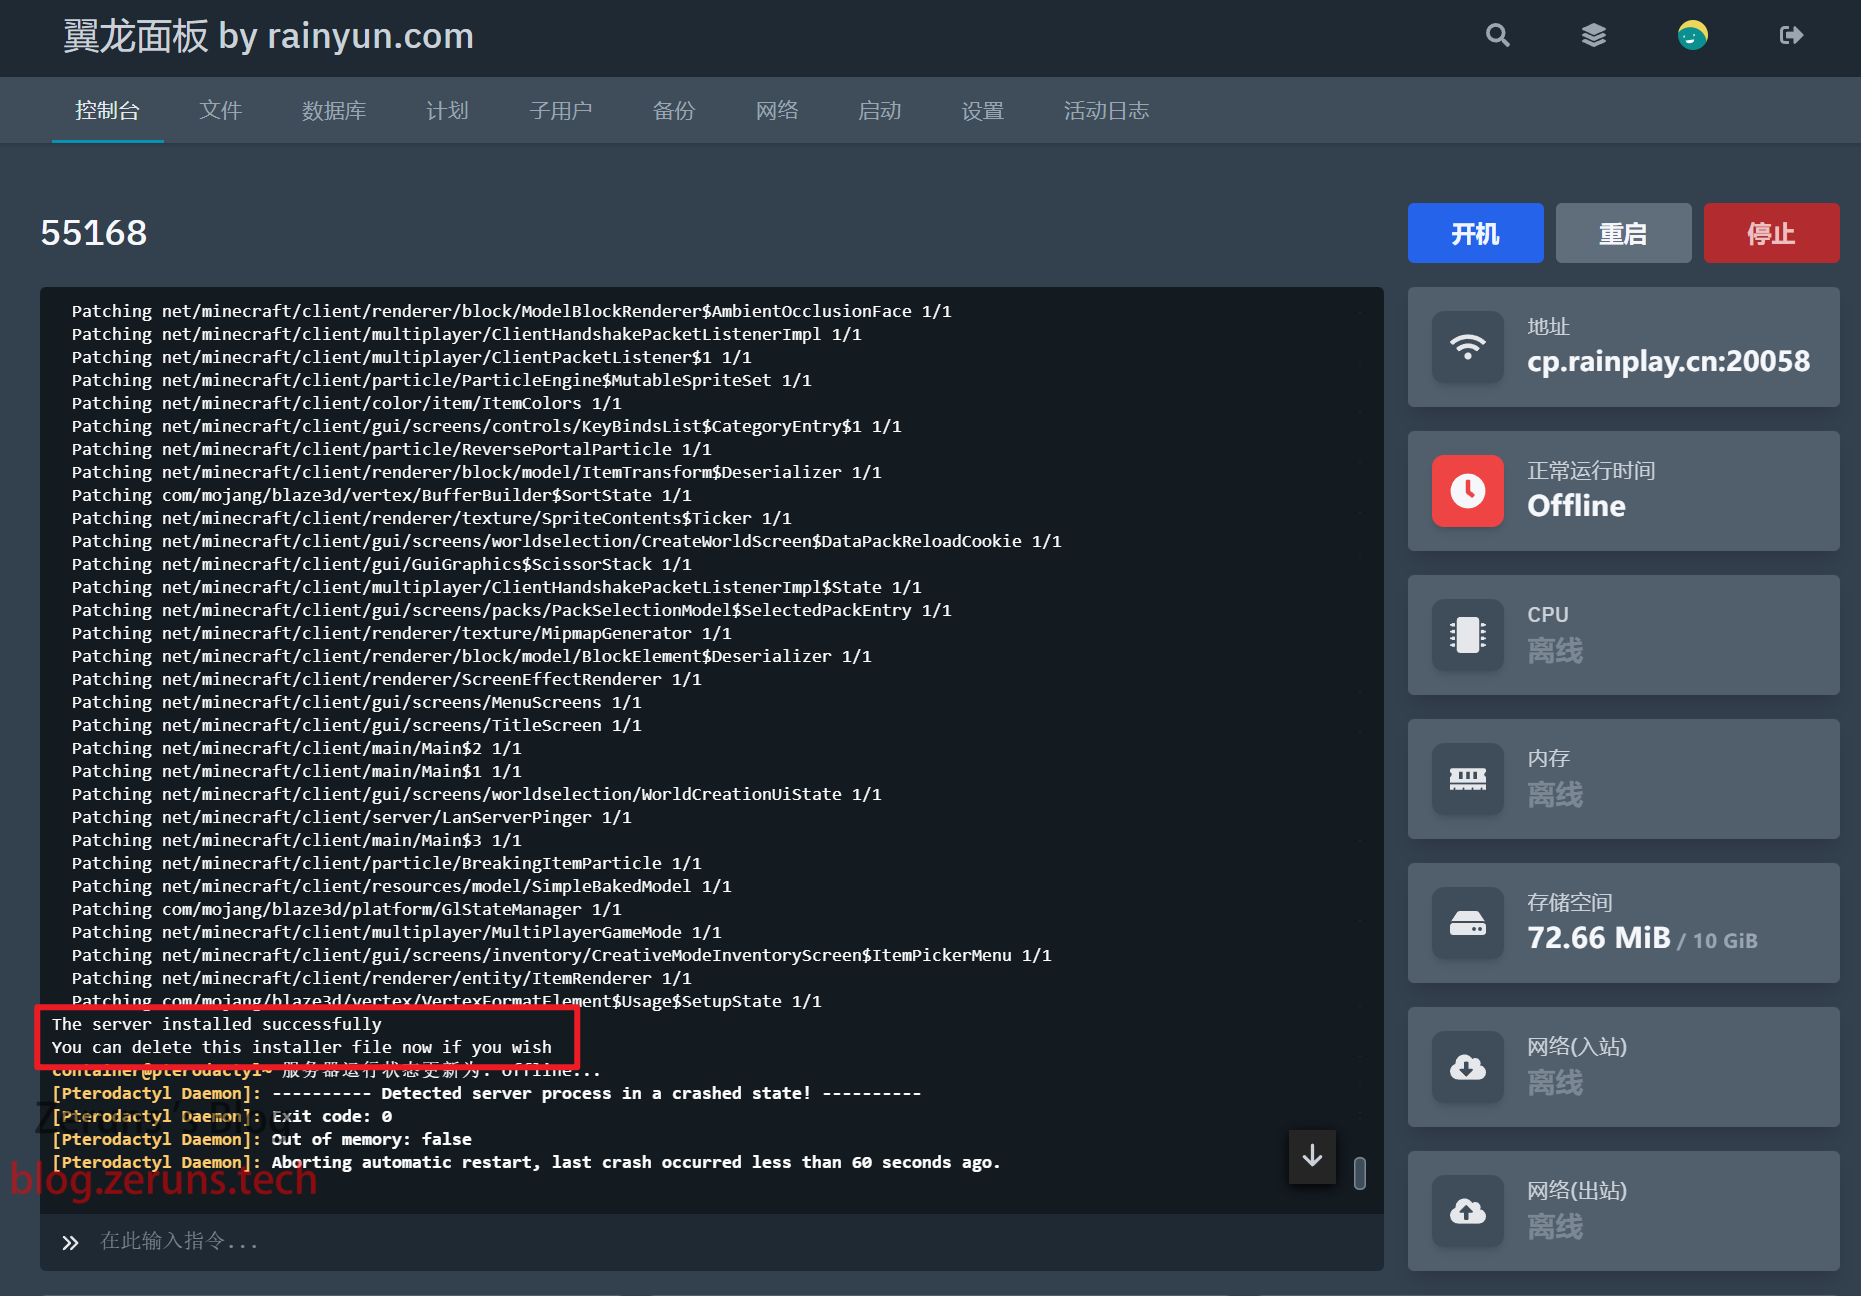
Task: View the 活动日志 tab
Action: 1106,110
